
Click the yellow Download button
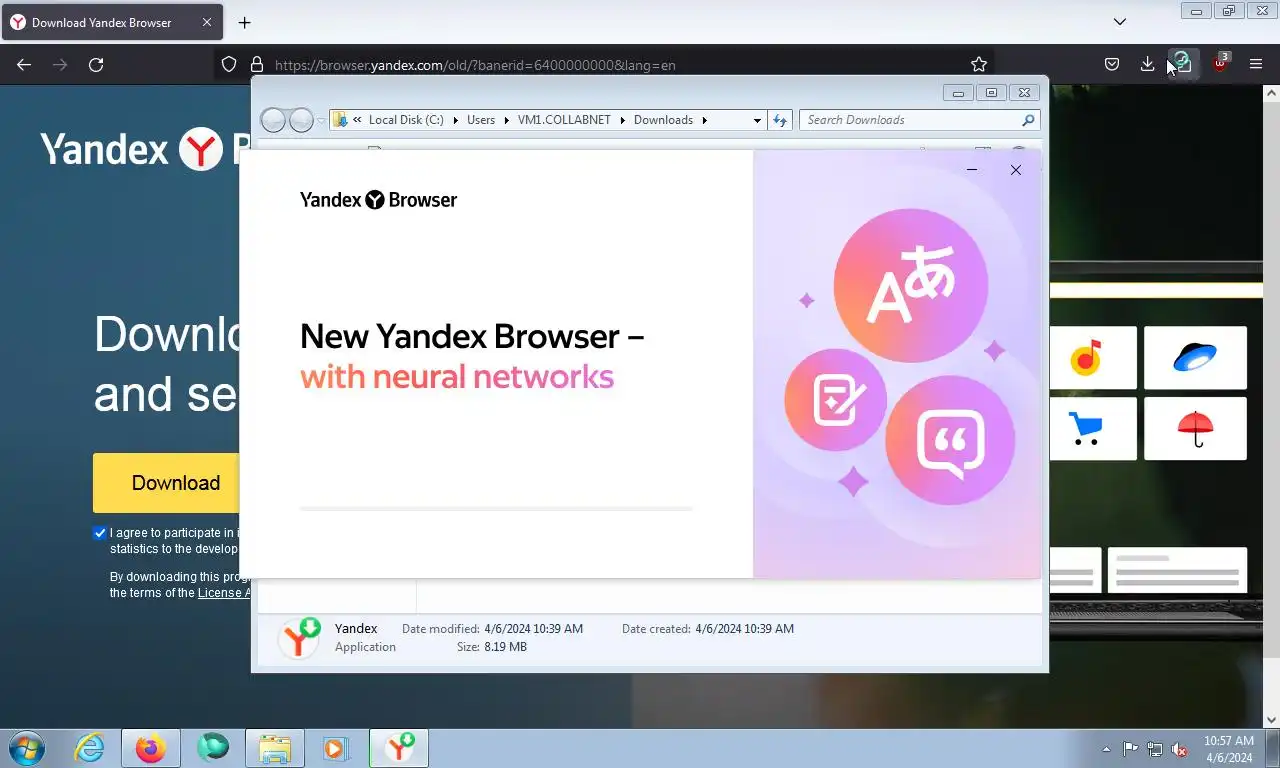pyautogui.click(x=166, y=483)
